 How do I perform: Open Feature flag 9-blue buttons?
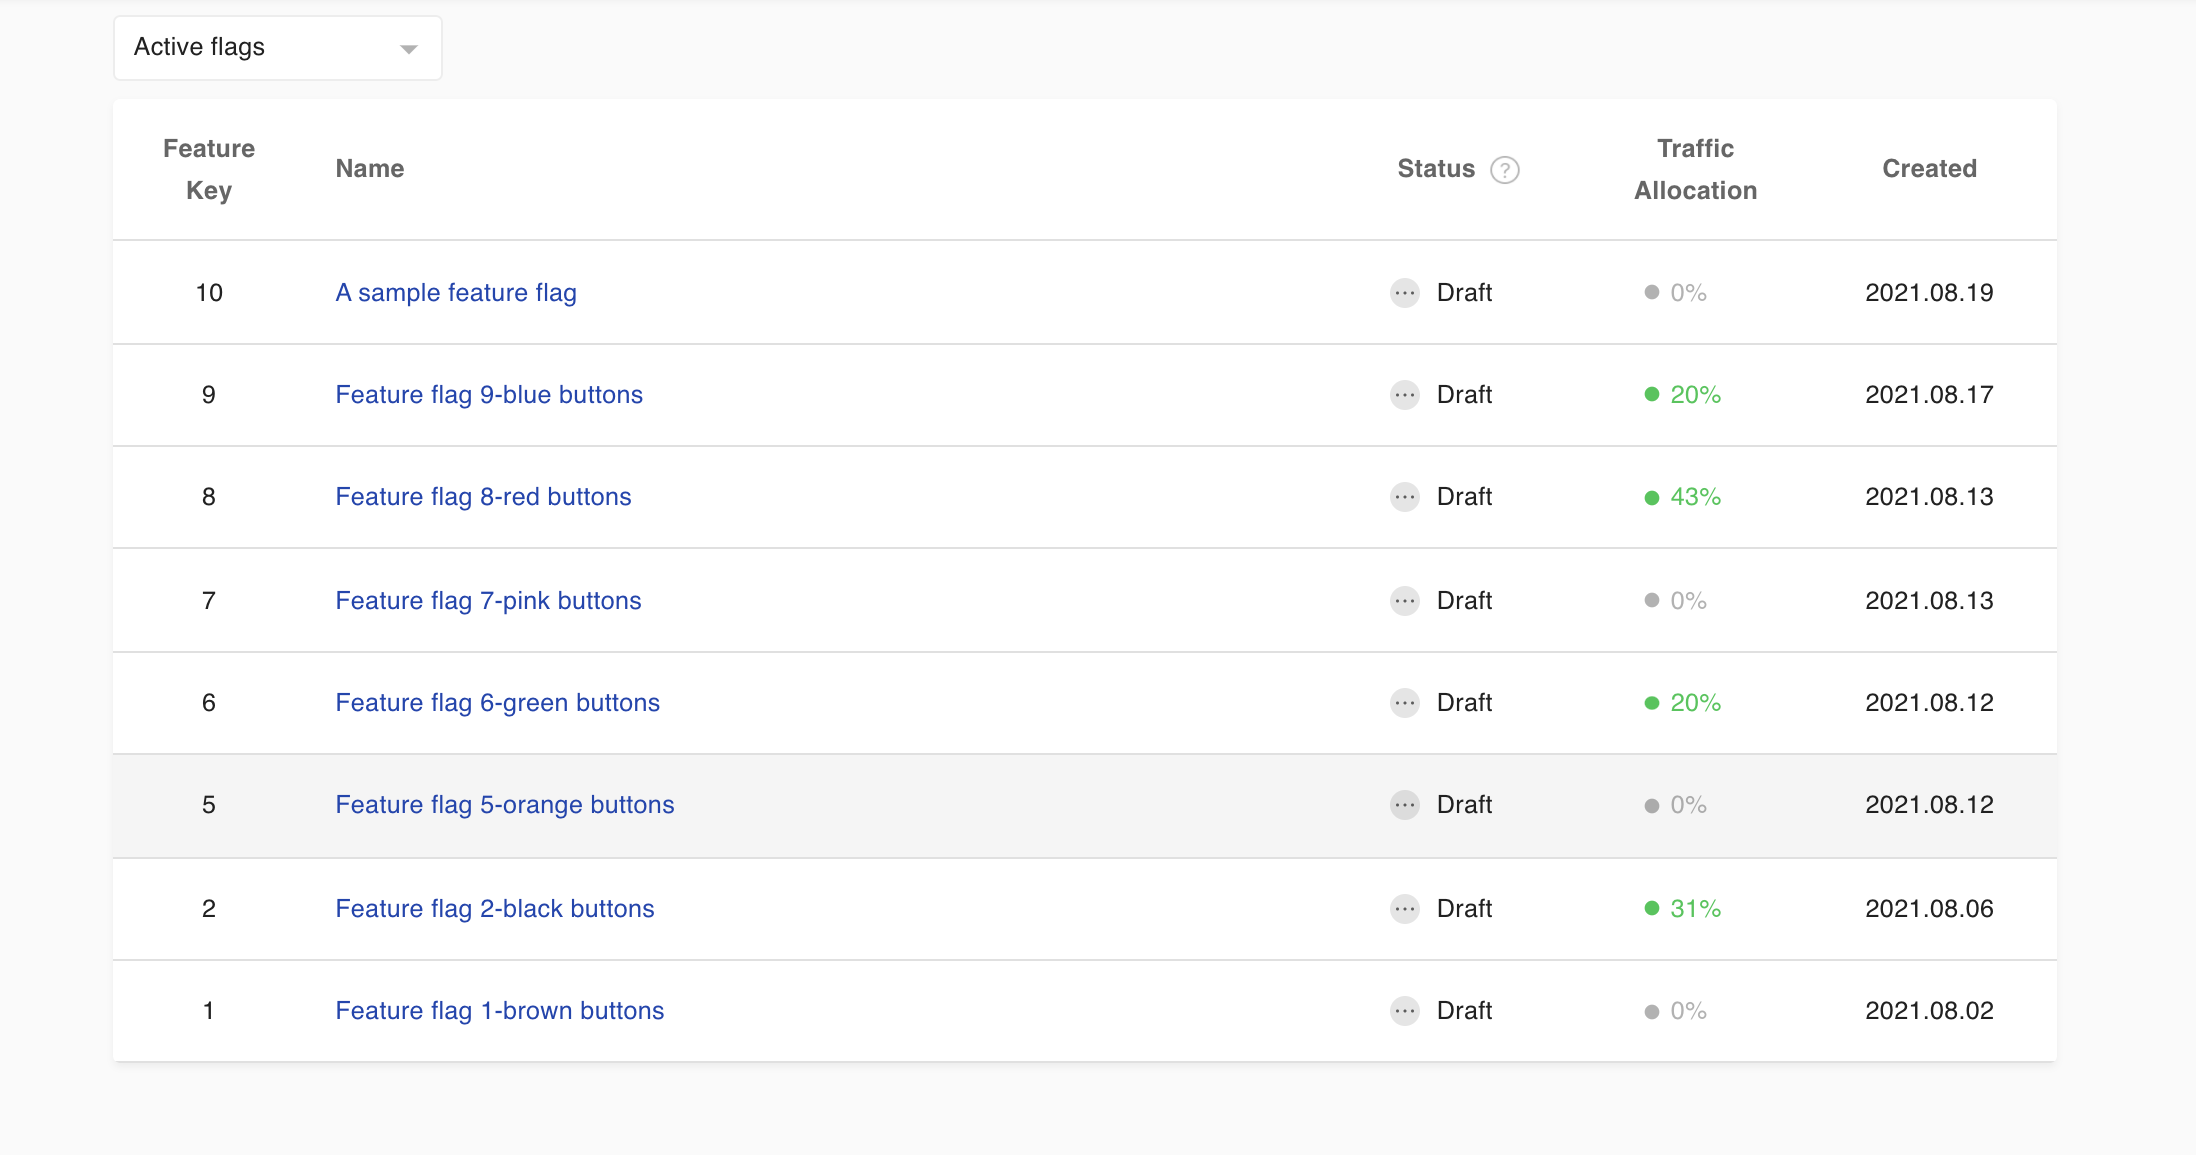[489, 395]
